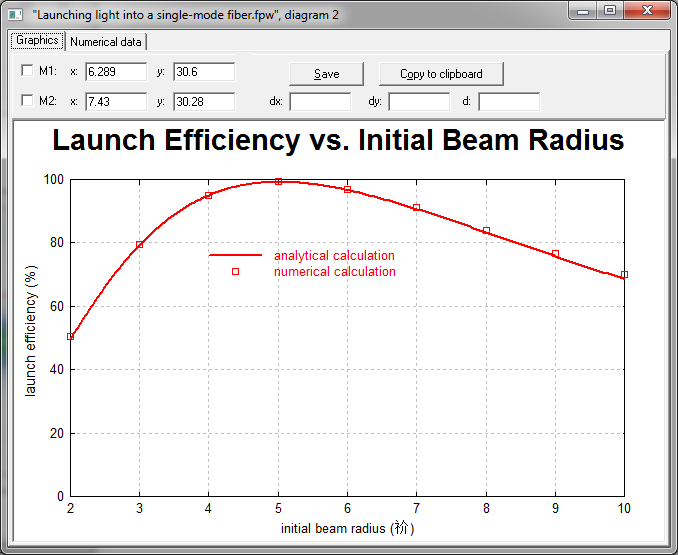Minimize the diagram window
This screenshot has width=678, height=555.
pyautogui.click(x=583, y=10)
